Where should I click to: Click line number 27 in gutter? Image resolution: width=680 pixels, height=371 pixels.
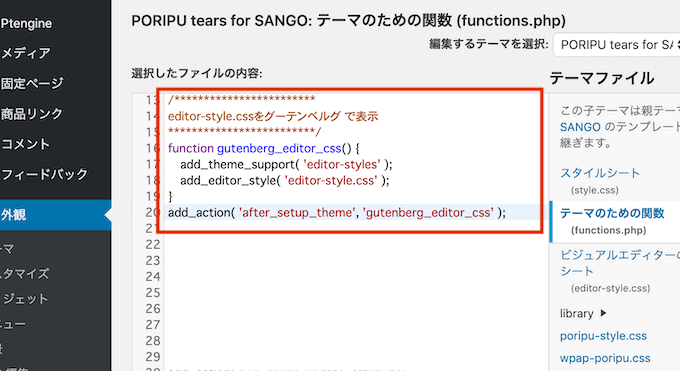pyautogui.click(x=153, y=325)
